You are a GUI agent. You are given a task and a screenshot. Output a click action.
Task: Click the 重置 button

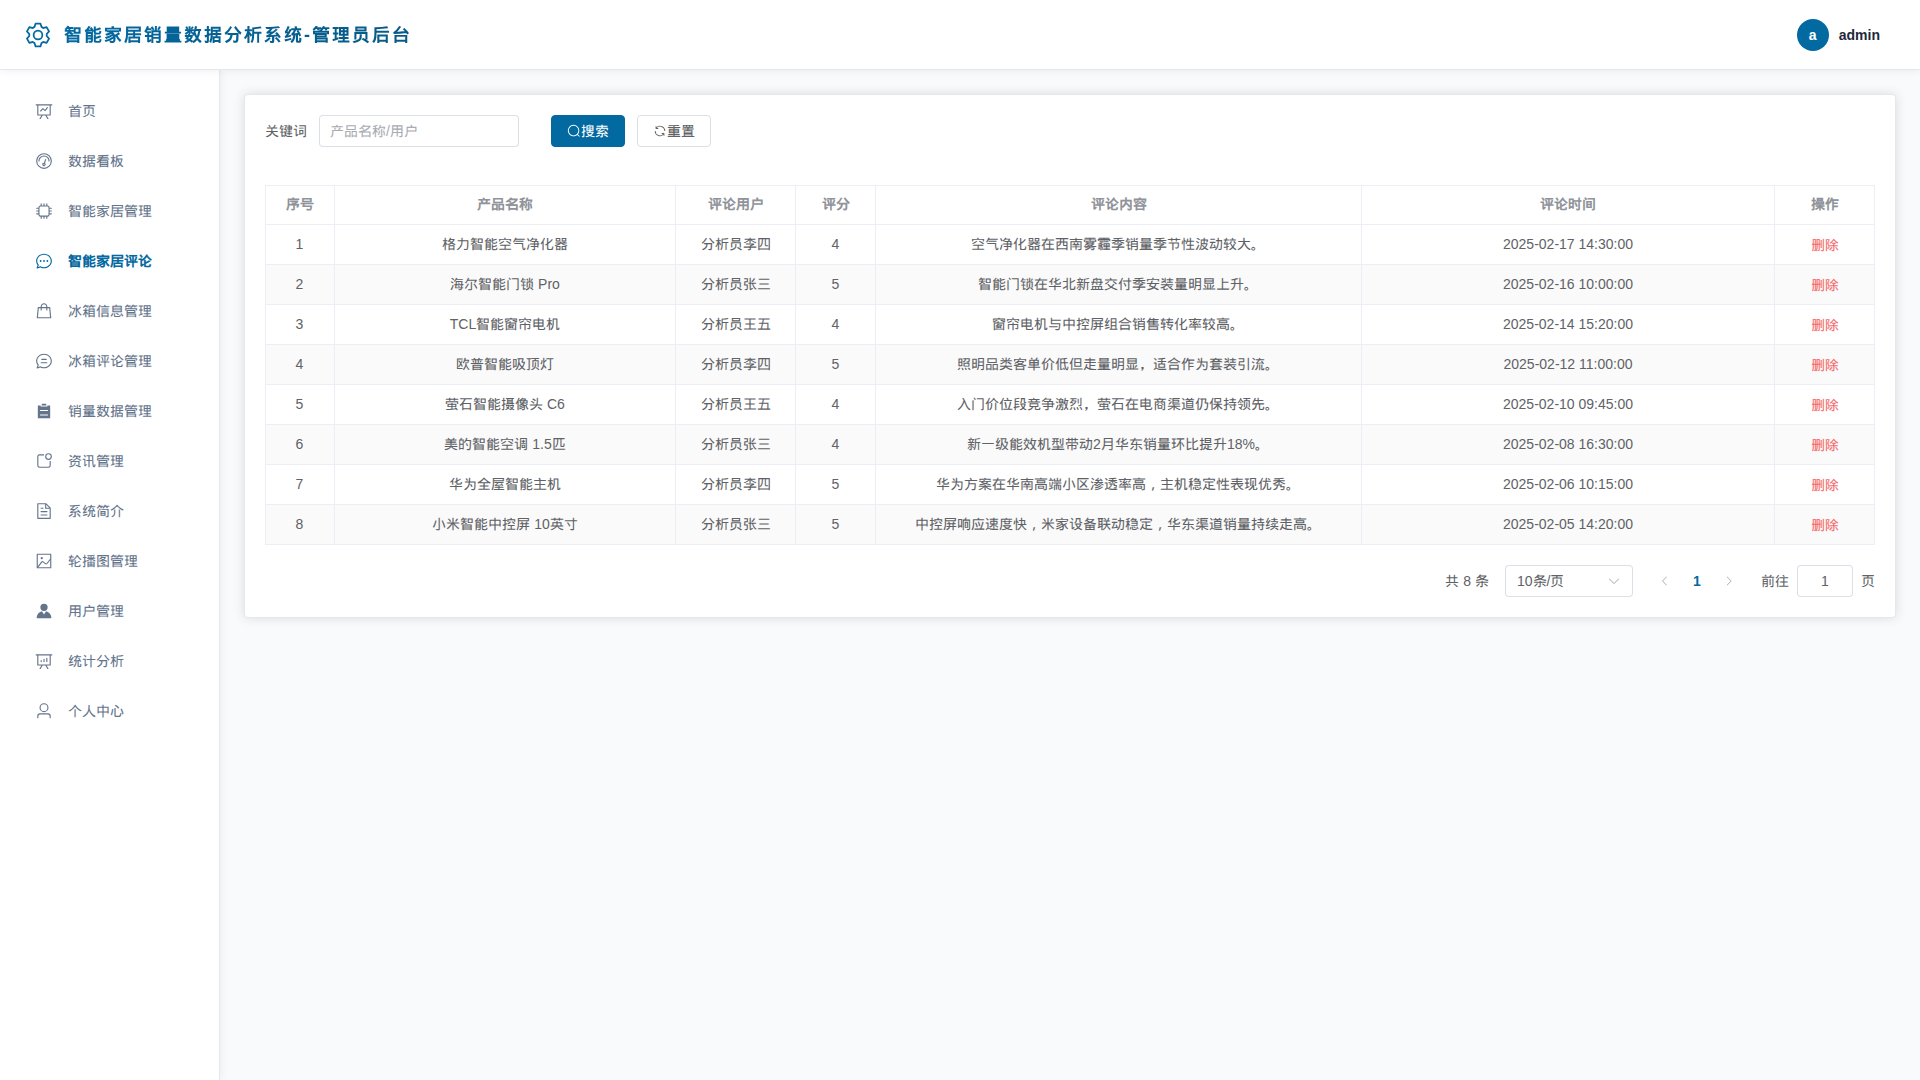click(673, 131)
